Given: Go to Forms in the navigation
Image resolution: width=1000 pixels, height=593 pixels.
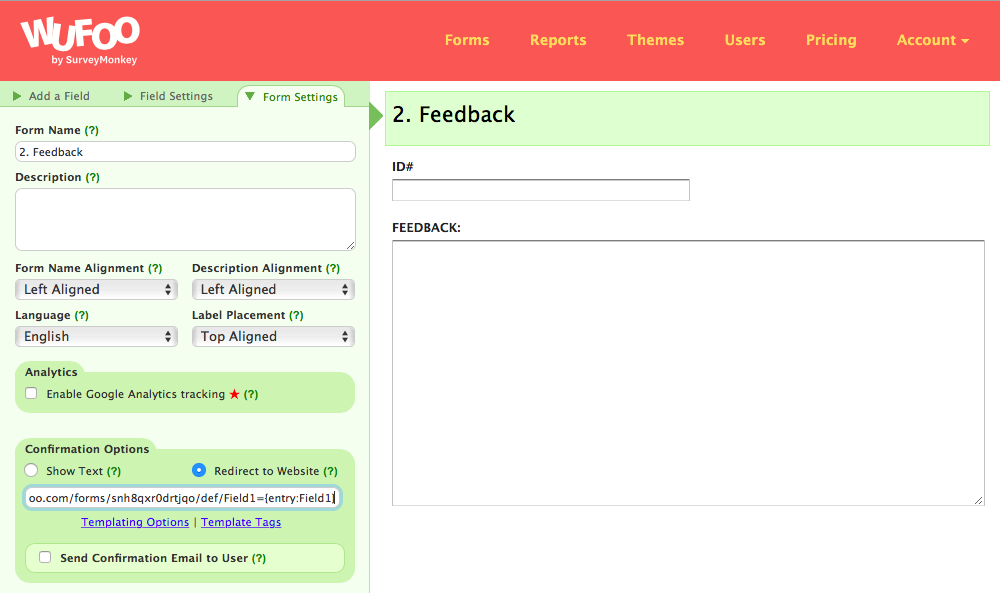Looking at the screenshot, I should [x=467, y=40].
